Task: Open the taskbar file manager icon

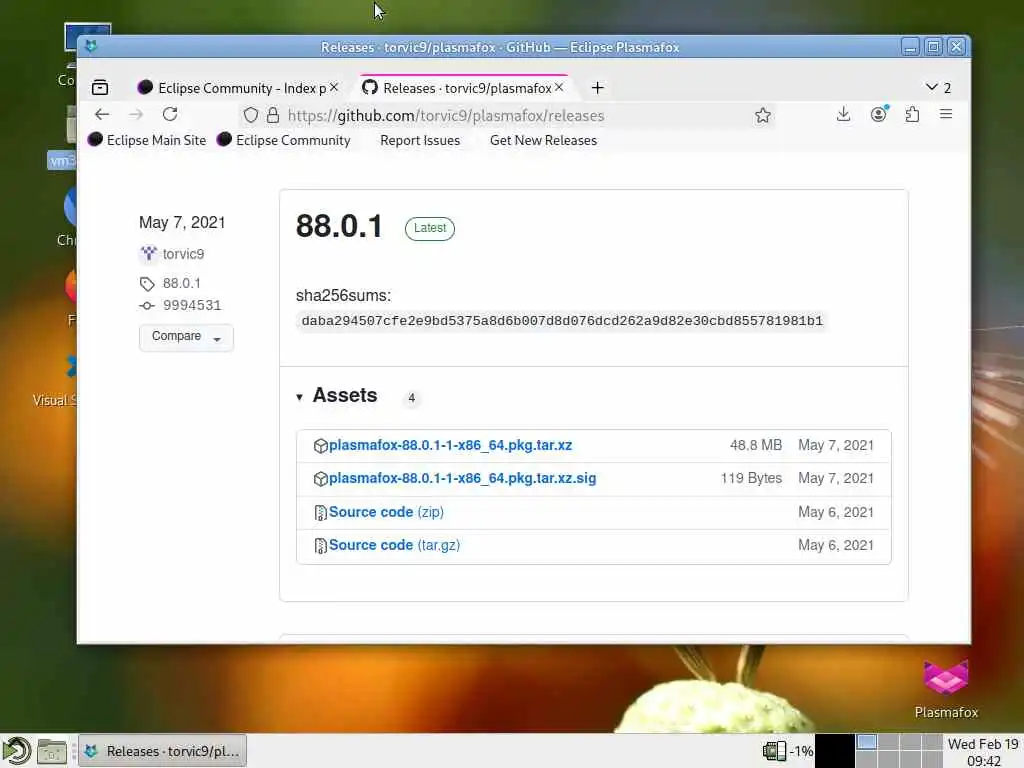Action: point(52,752)
